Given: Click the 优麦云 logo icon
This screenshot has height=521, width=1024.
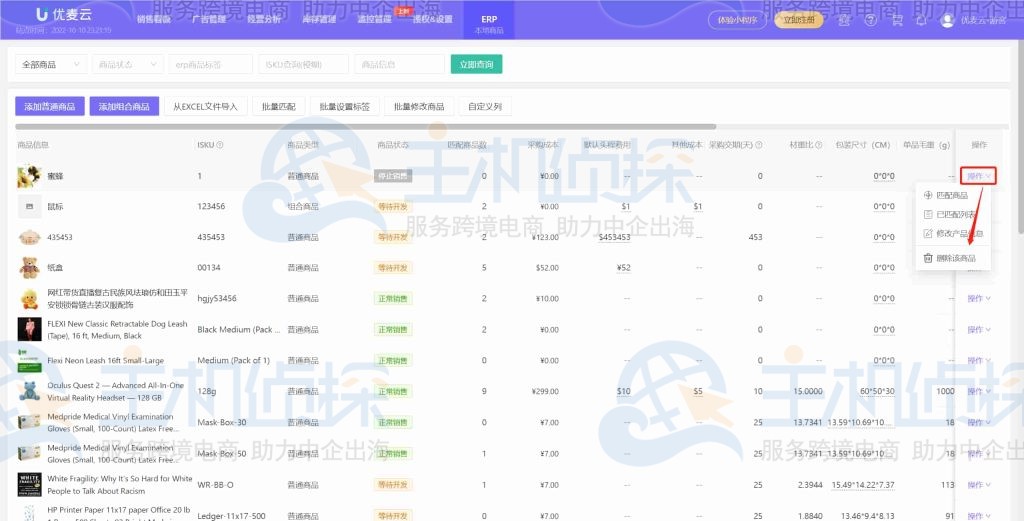Looking at the screenshot, I should pos(42,15).
